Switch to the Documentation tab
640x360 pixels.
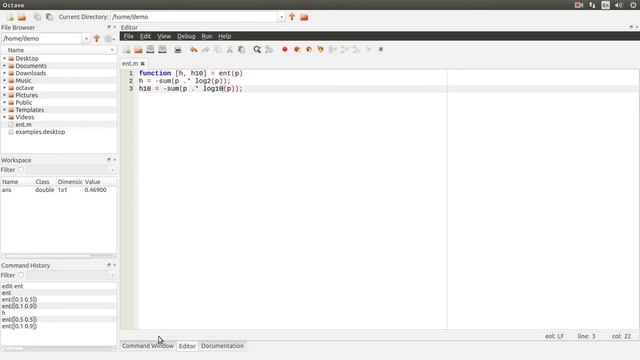(222, 346)
